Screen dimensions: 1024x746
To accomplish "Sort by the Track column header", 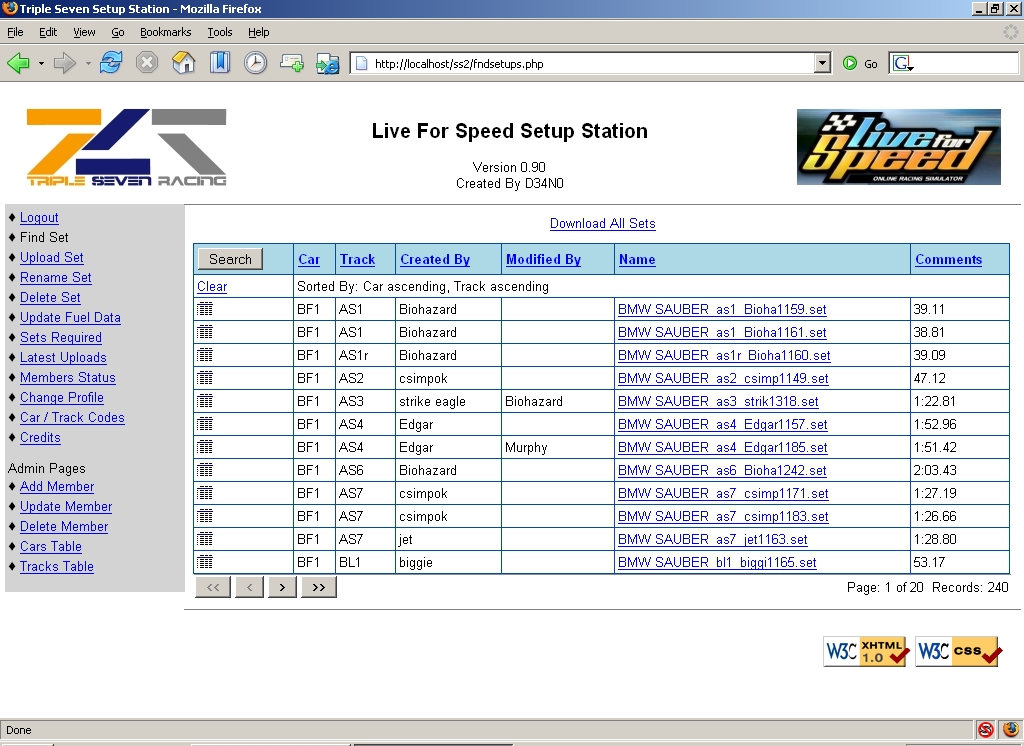I will tap(357, 259).
